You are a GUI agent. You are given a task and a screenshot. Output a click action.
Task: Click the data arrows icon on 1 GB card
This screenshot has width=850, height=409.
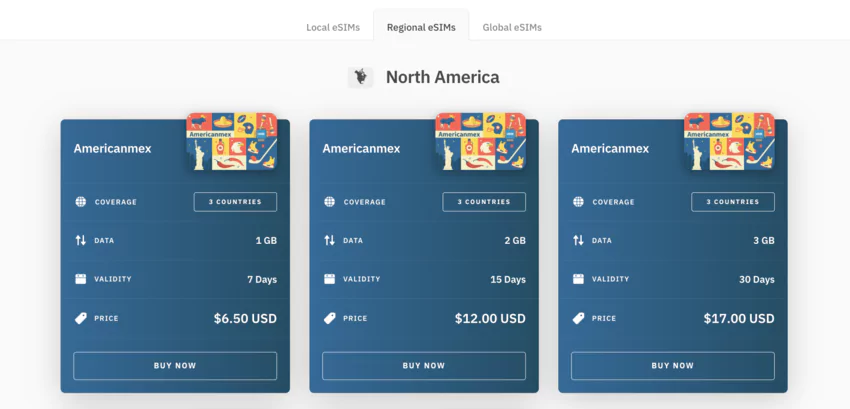pos(81,240)
